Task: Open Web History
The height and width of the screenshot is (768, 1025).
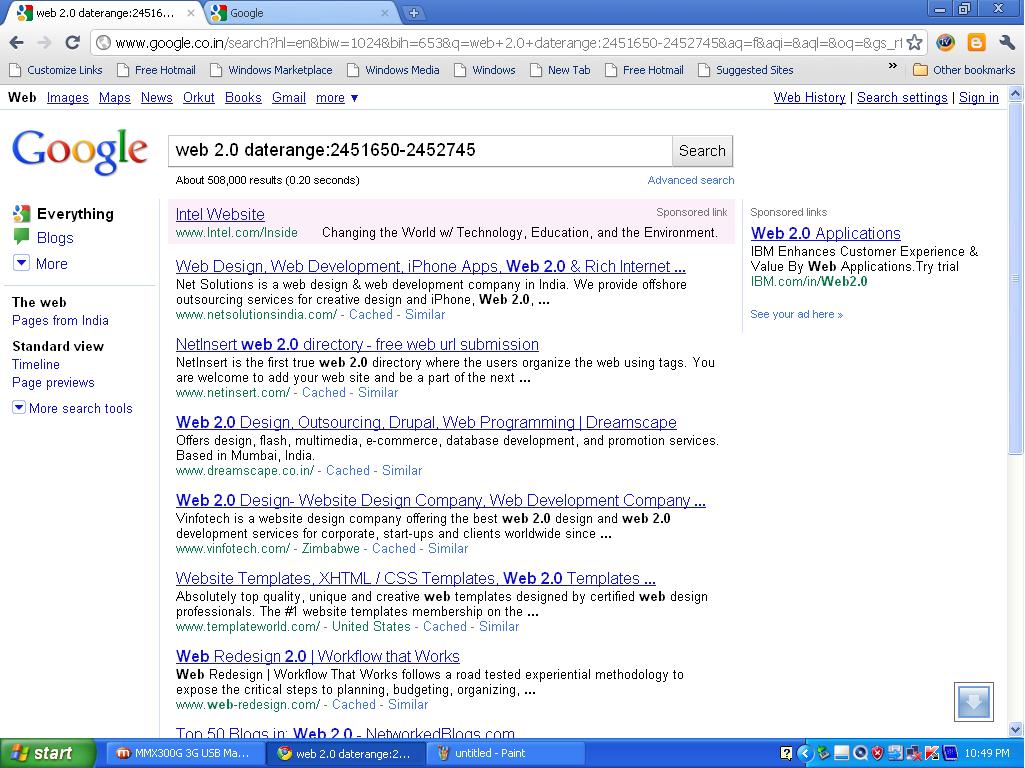Action: (809, 97)
